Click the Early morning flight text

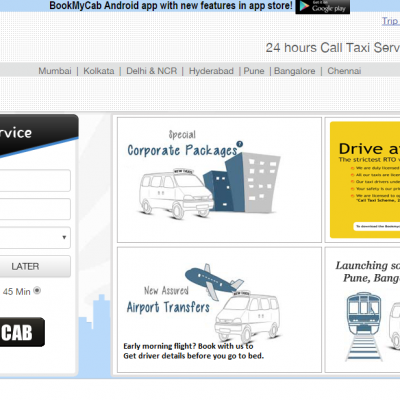[x=193, y=351]
